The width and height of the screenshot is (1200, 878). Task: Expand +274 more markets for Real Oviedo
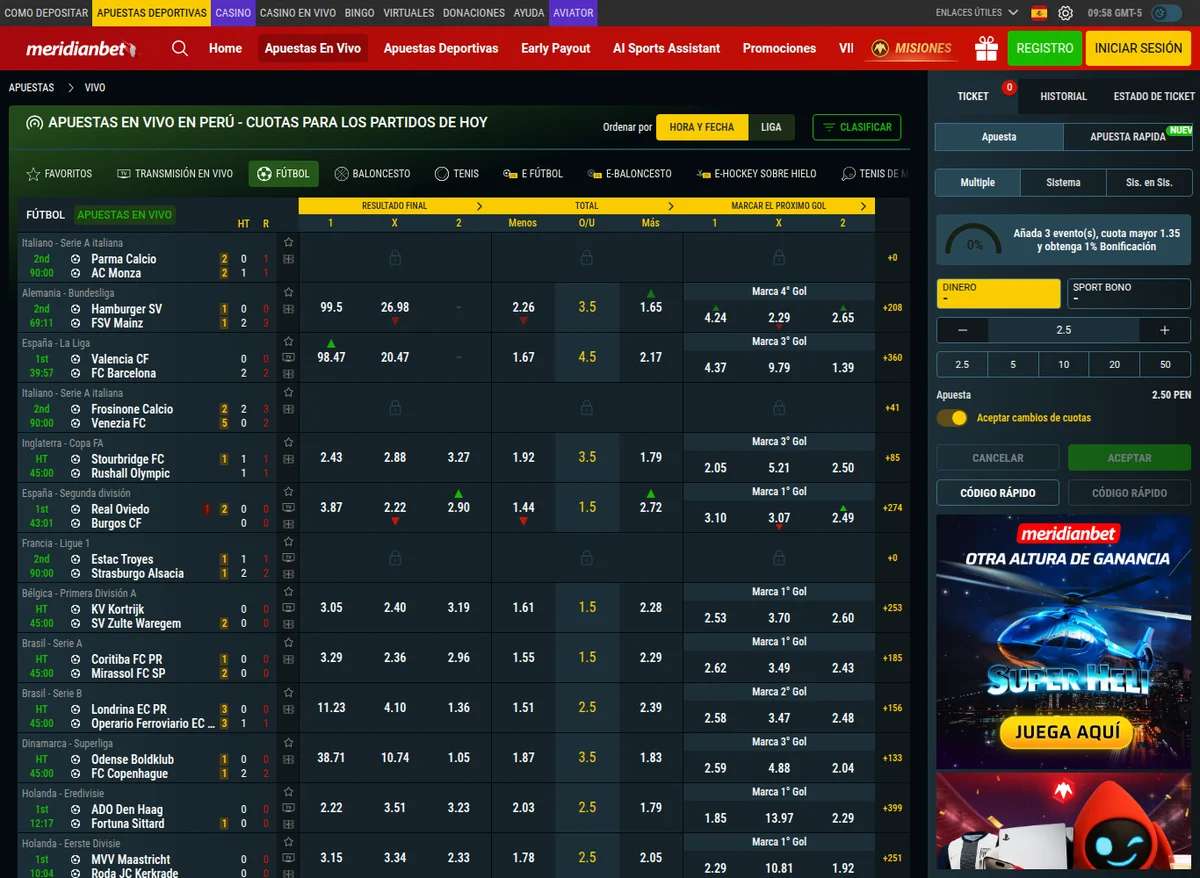[892, 508]
